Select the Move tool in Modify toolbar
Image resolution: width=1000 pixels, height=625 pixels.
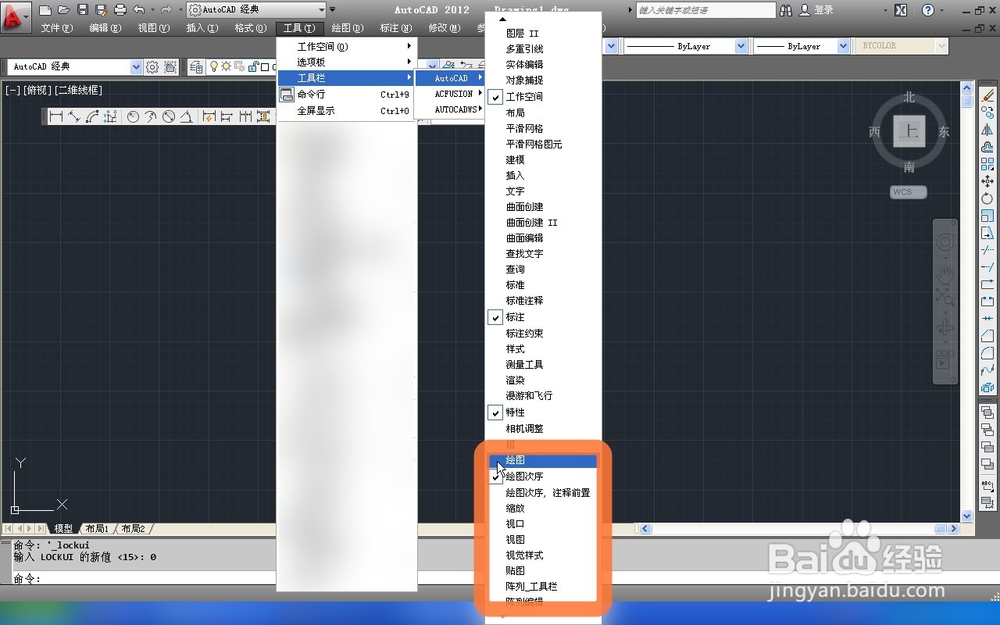[987, 182]
